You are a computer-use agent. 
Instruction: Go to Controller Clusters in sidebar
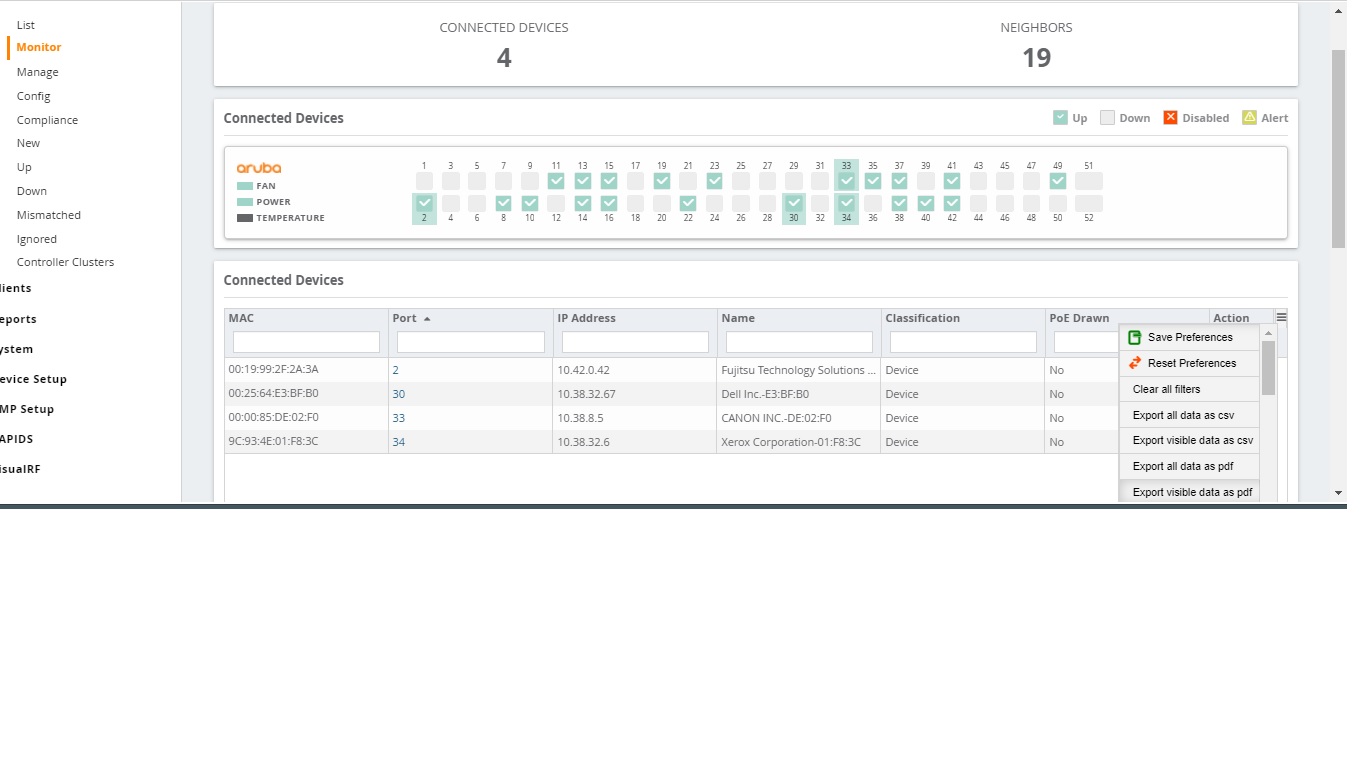click(65, 262)
